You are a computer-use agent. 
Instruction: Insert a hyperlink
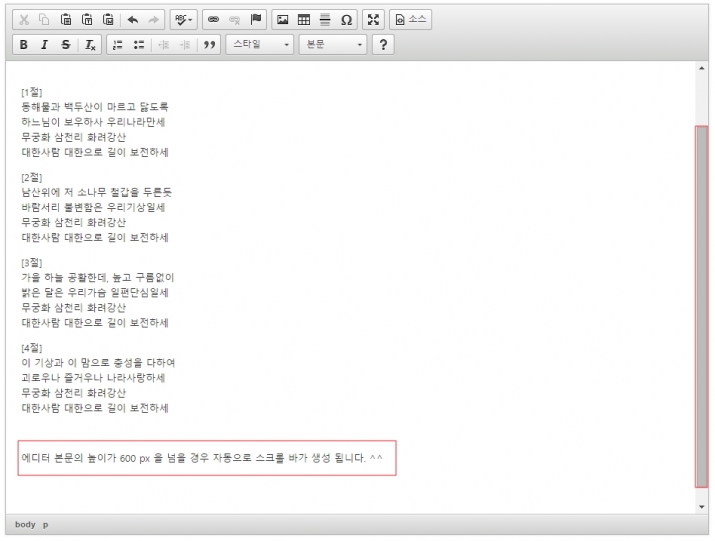point(213,20)
